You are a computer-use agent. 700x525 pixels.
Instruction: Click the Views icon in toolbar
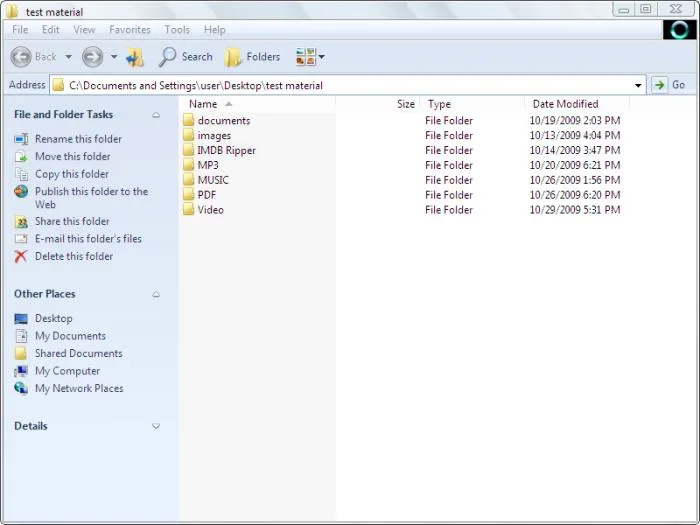[306, 57]
